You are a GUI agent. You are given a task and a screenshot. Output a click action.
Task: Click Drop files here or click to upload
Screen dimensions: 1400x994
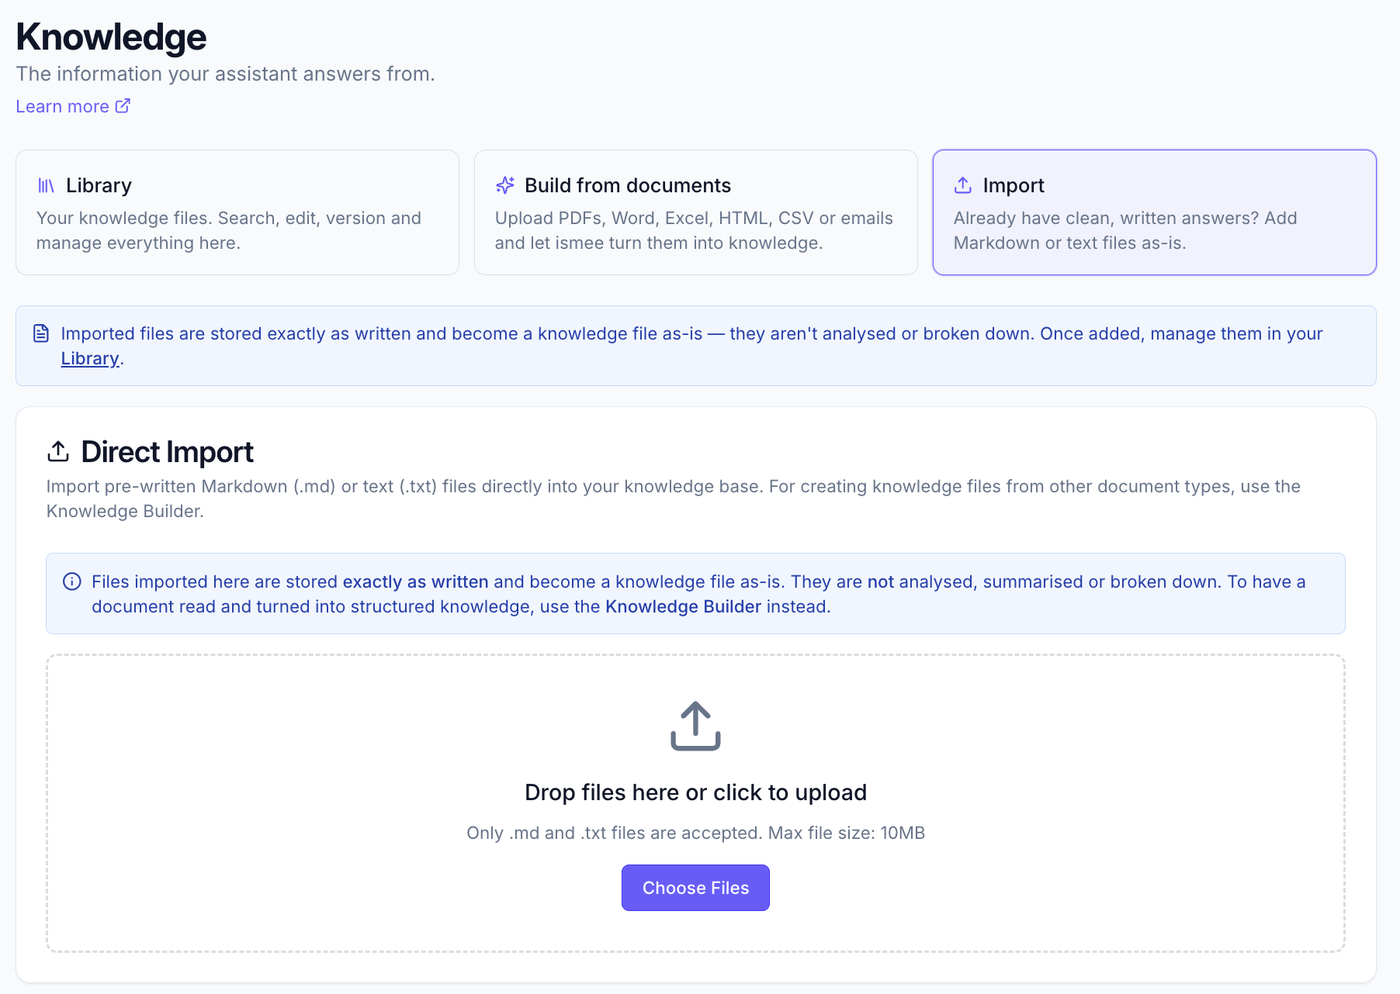pos(696,793)
